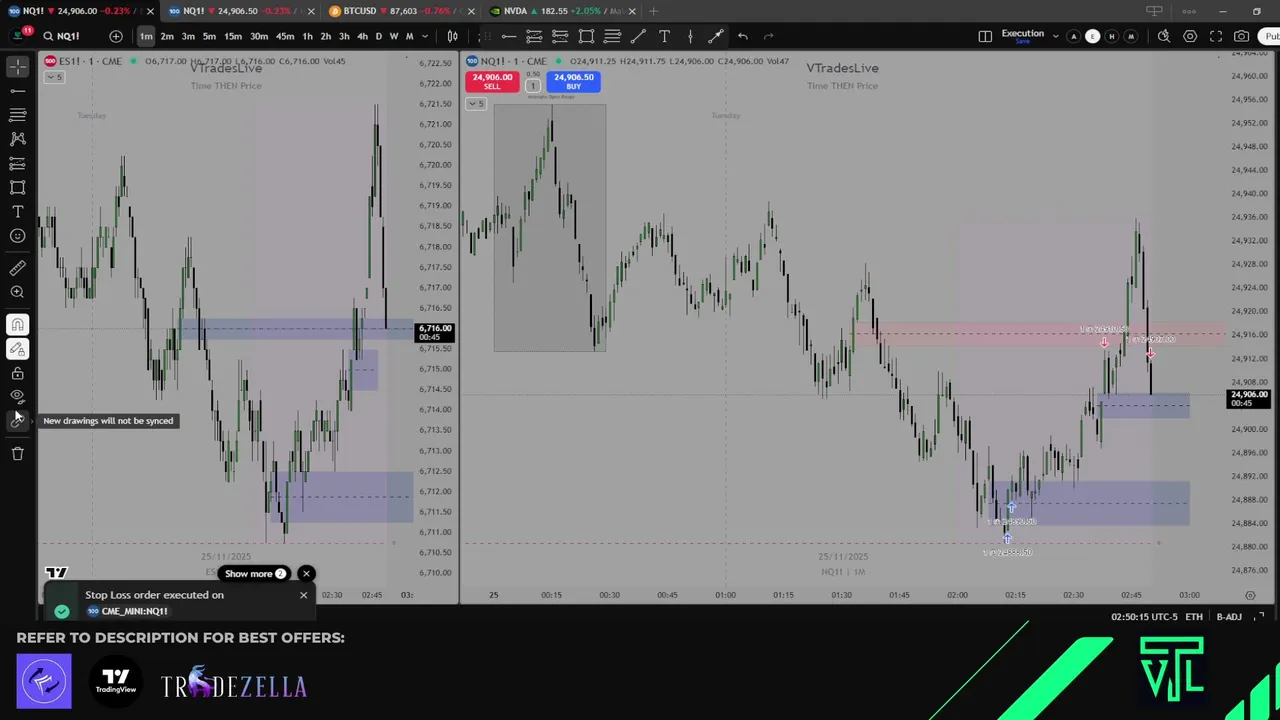Image resolution: width=1280 pixels, height=720 pixels.
Task: Toggle magnet mode
Action: coord(18,324)
